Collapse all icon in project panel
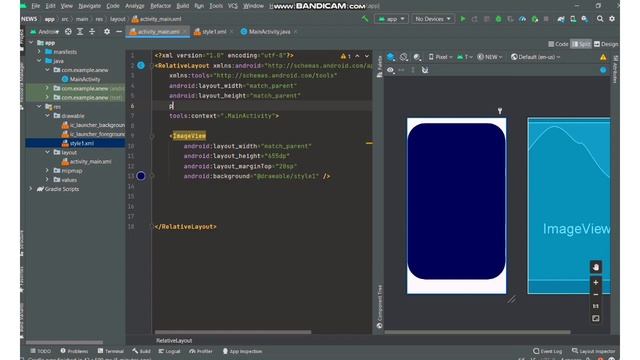 [x=92, y=31]
